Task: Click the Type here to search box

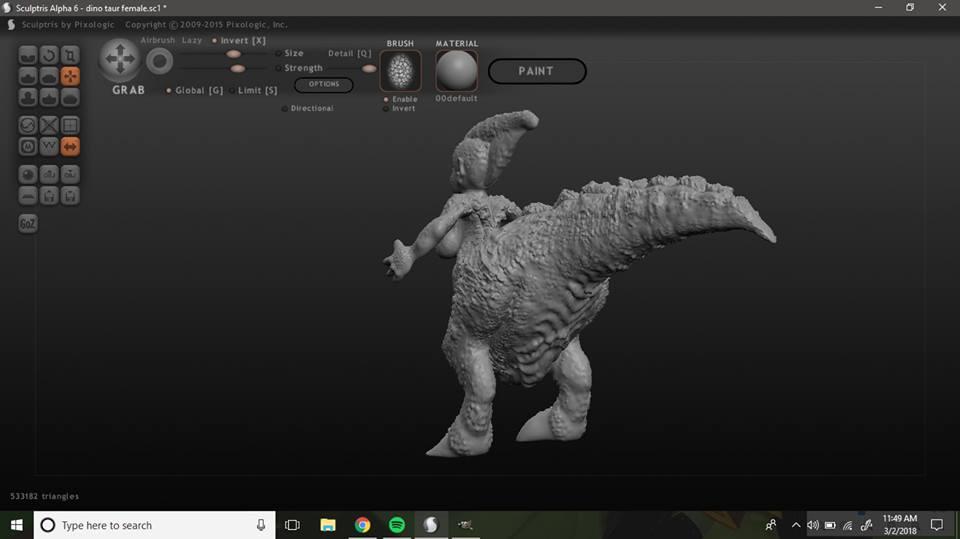Action: point(154,525)
